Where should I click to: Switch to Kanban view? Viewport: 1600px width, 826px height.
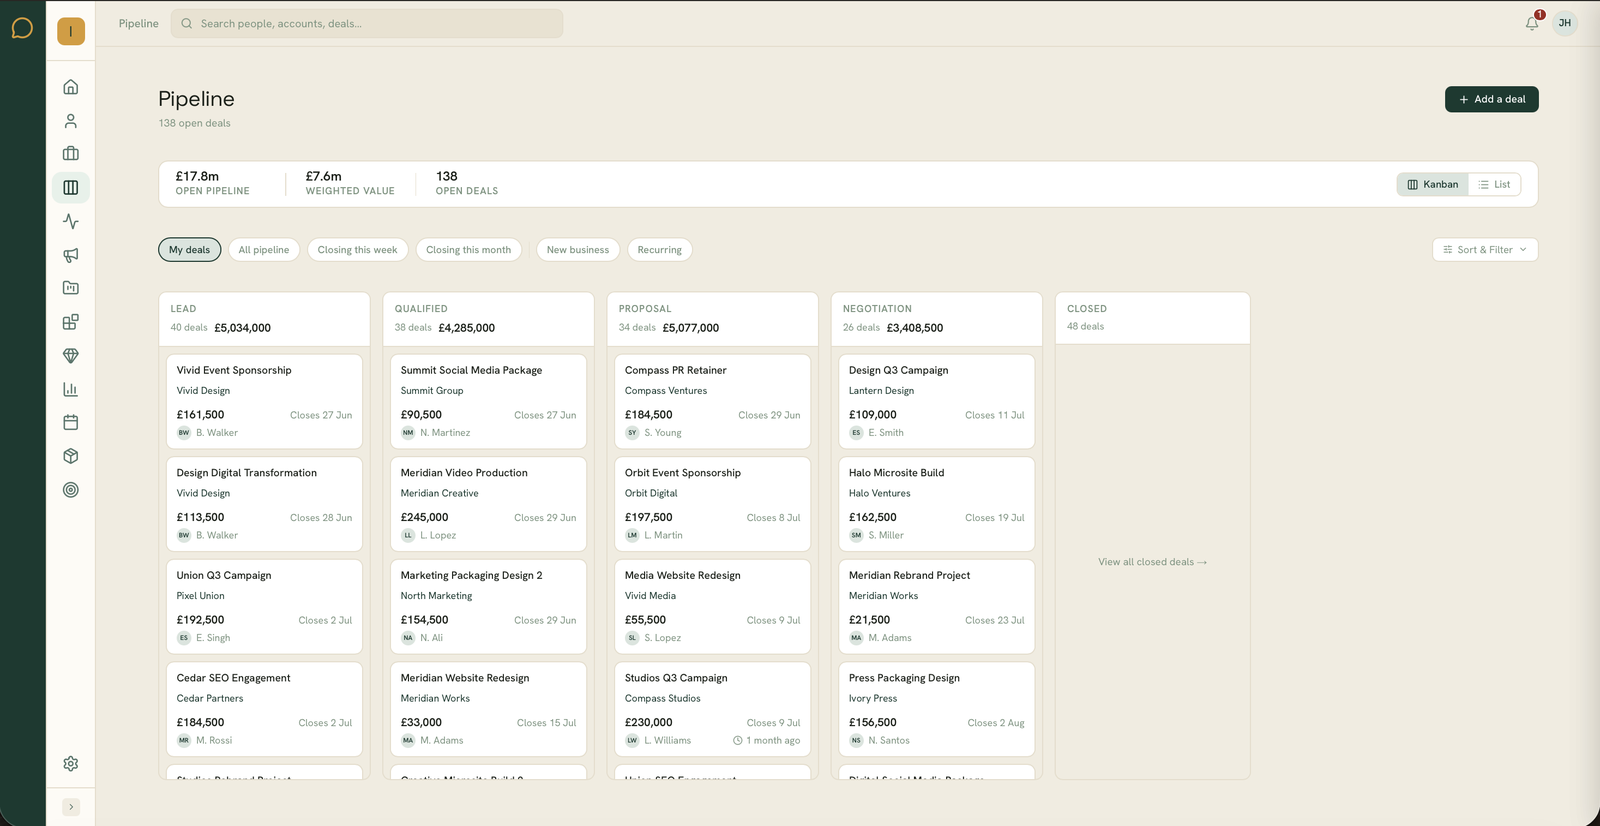pos(1433,184)
